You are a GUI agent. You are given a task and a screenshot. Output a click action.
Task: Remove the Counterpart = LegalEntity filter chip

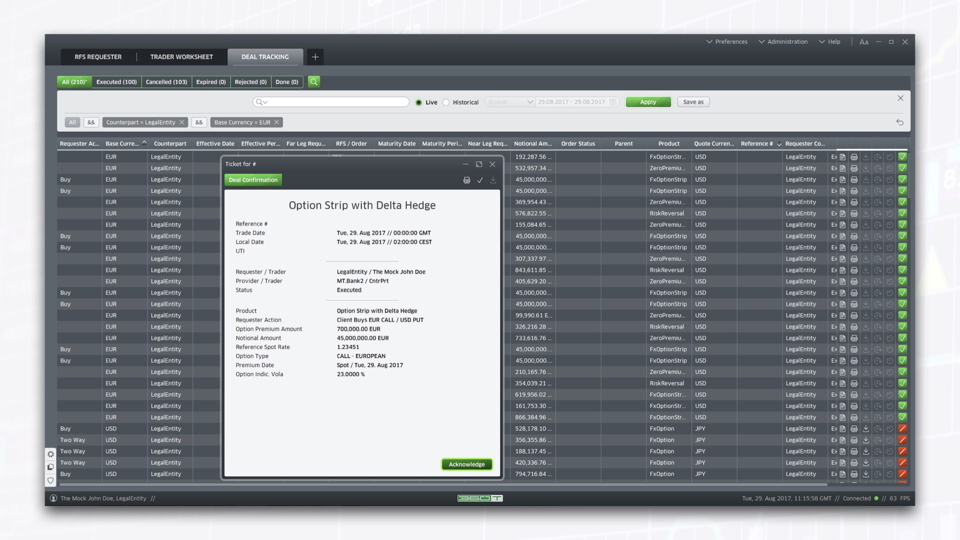[182, 122]
